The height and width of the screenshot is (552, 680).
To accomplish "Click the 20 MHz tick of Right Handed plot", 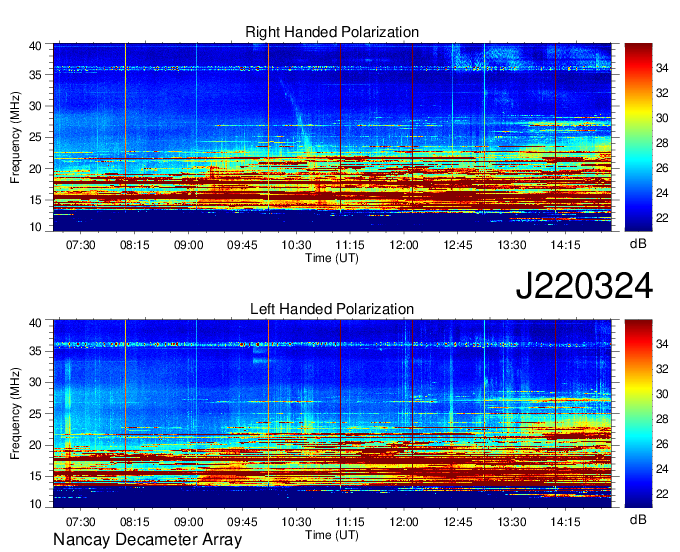I will [35, 169].
